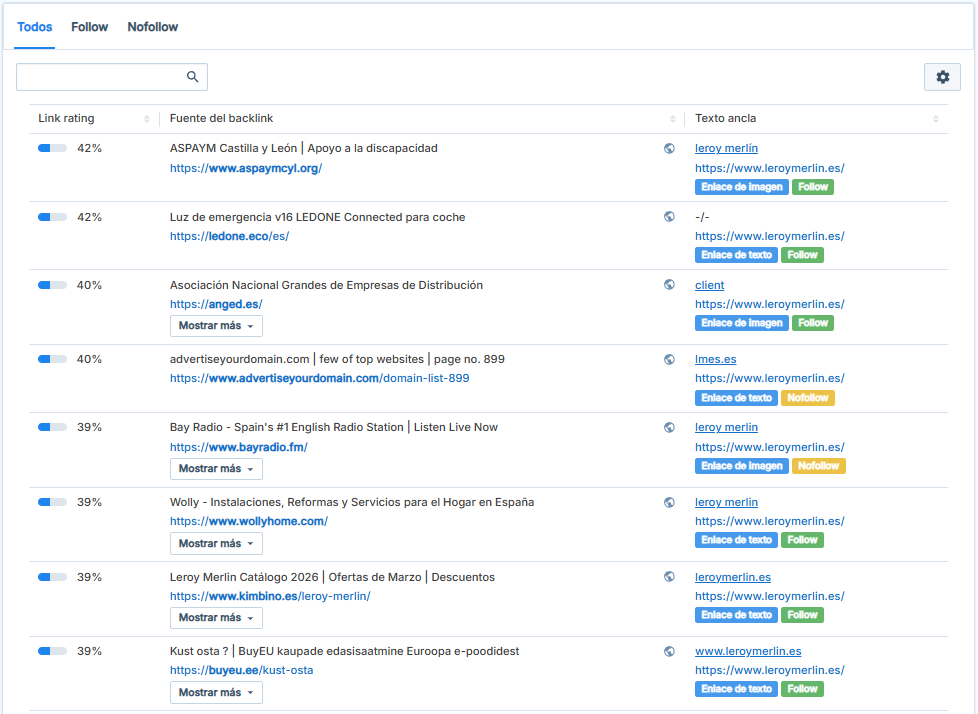Viewport: 978px width, 714px height.
Task: Click the globe icon on the ASPAYM row
Action: point(669,147)
